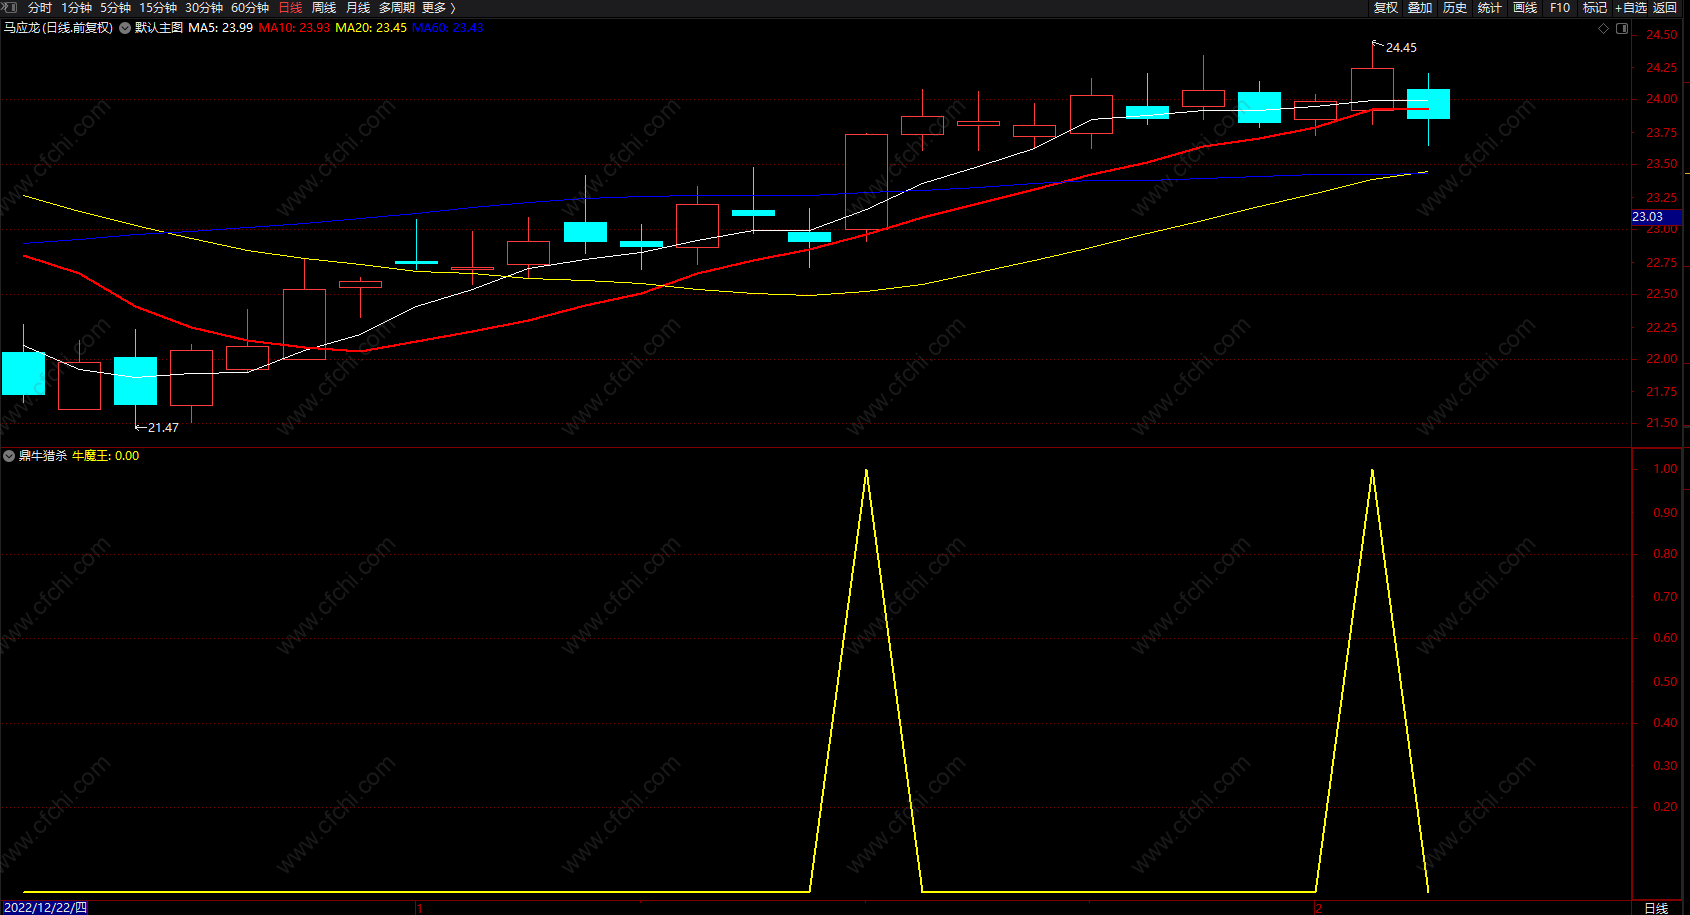Image resolution: width=1690 pixels, height=915 pixels.
Task: Show more period options via 更多
Action: point(439,8)
